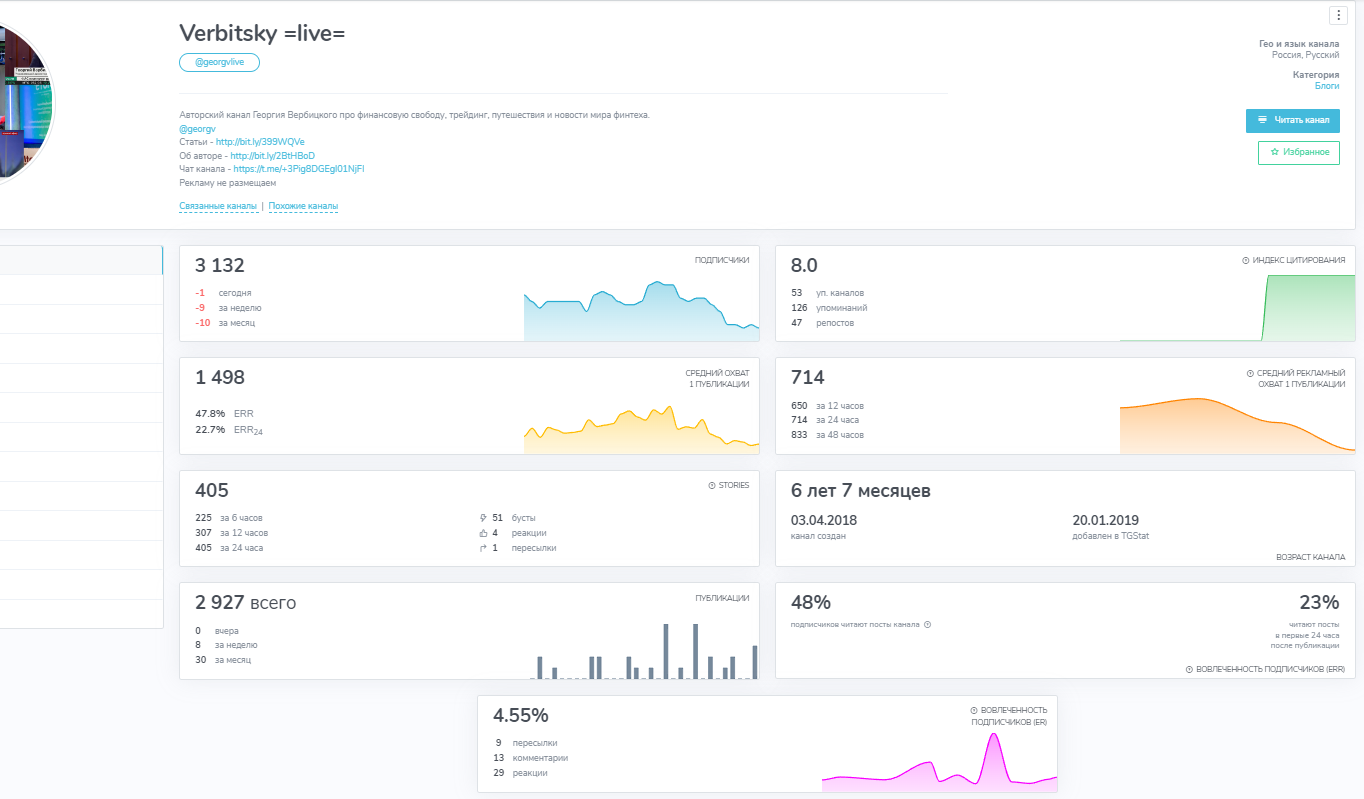Click the thumbs-up reactions icon in Stories card
The image size is (1364, 799).
tap(483, 533)
